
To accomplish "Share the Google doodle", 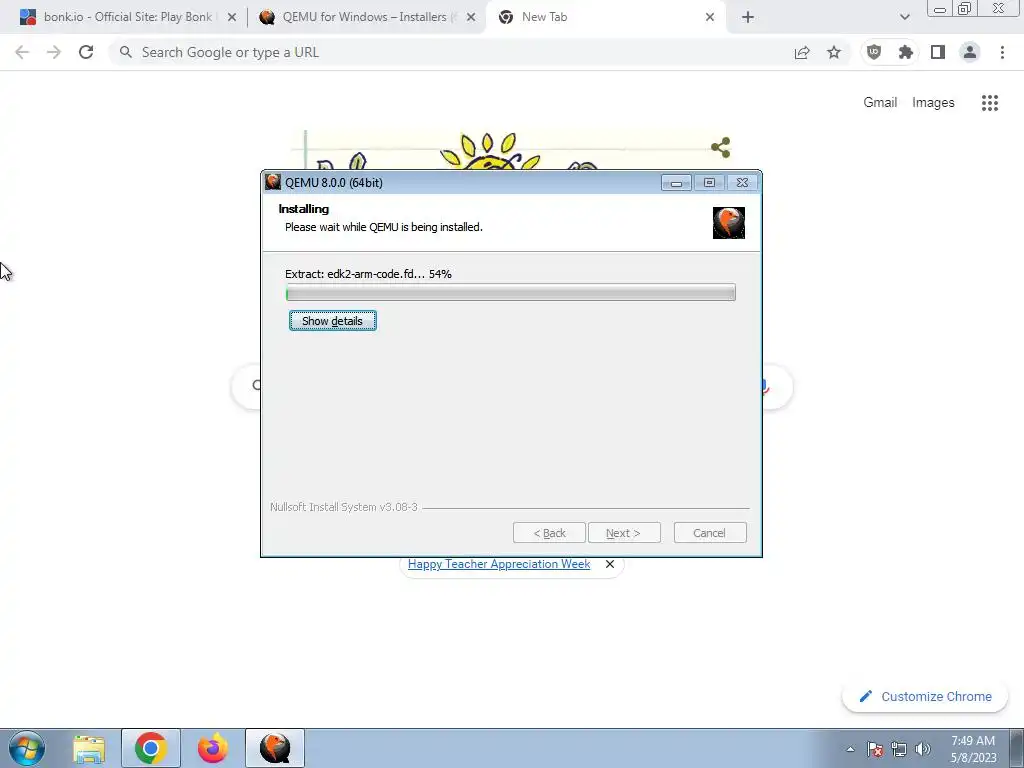I will [720, 147].
